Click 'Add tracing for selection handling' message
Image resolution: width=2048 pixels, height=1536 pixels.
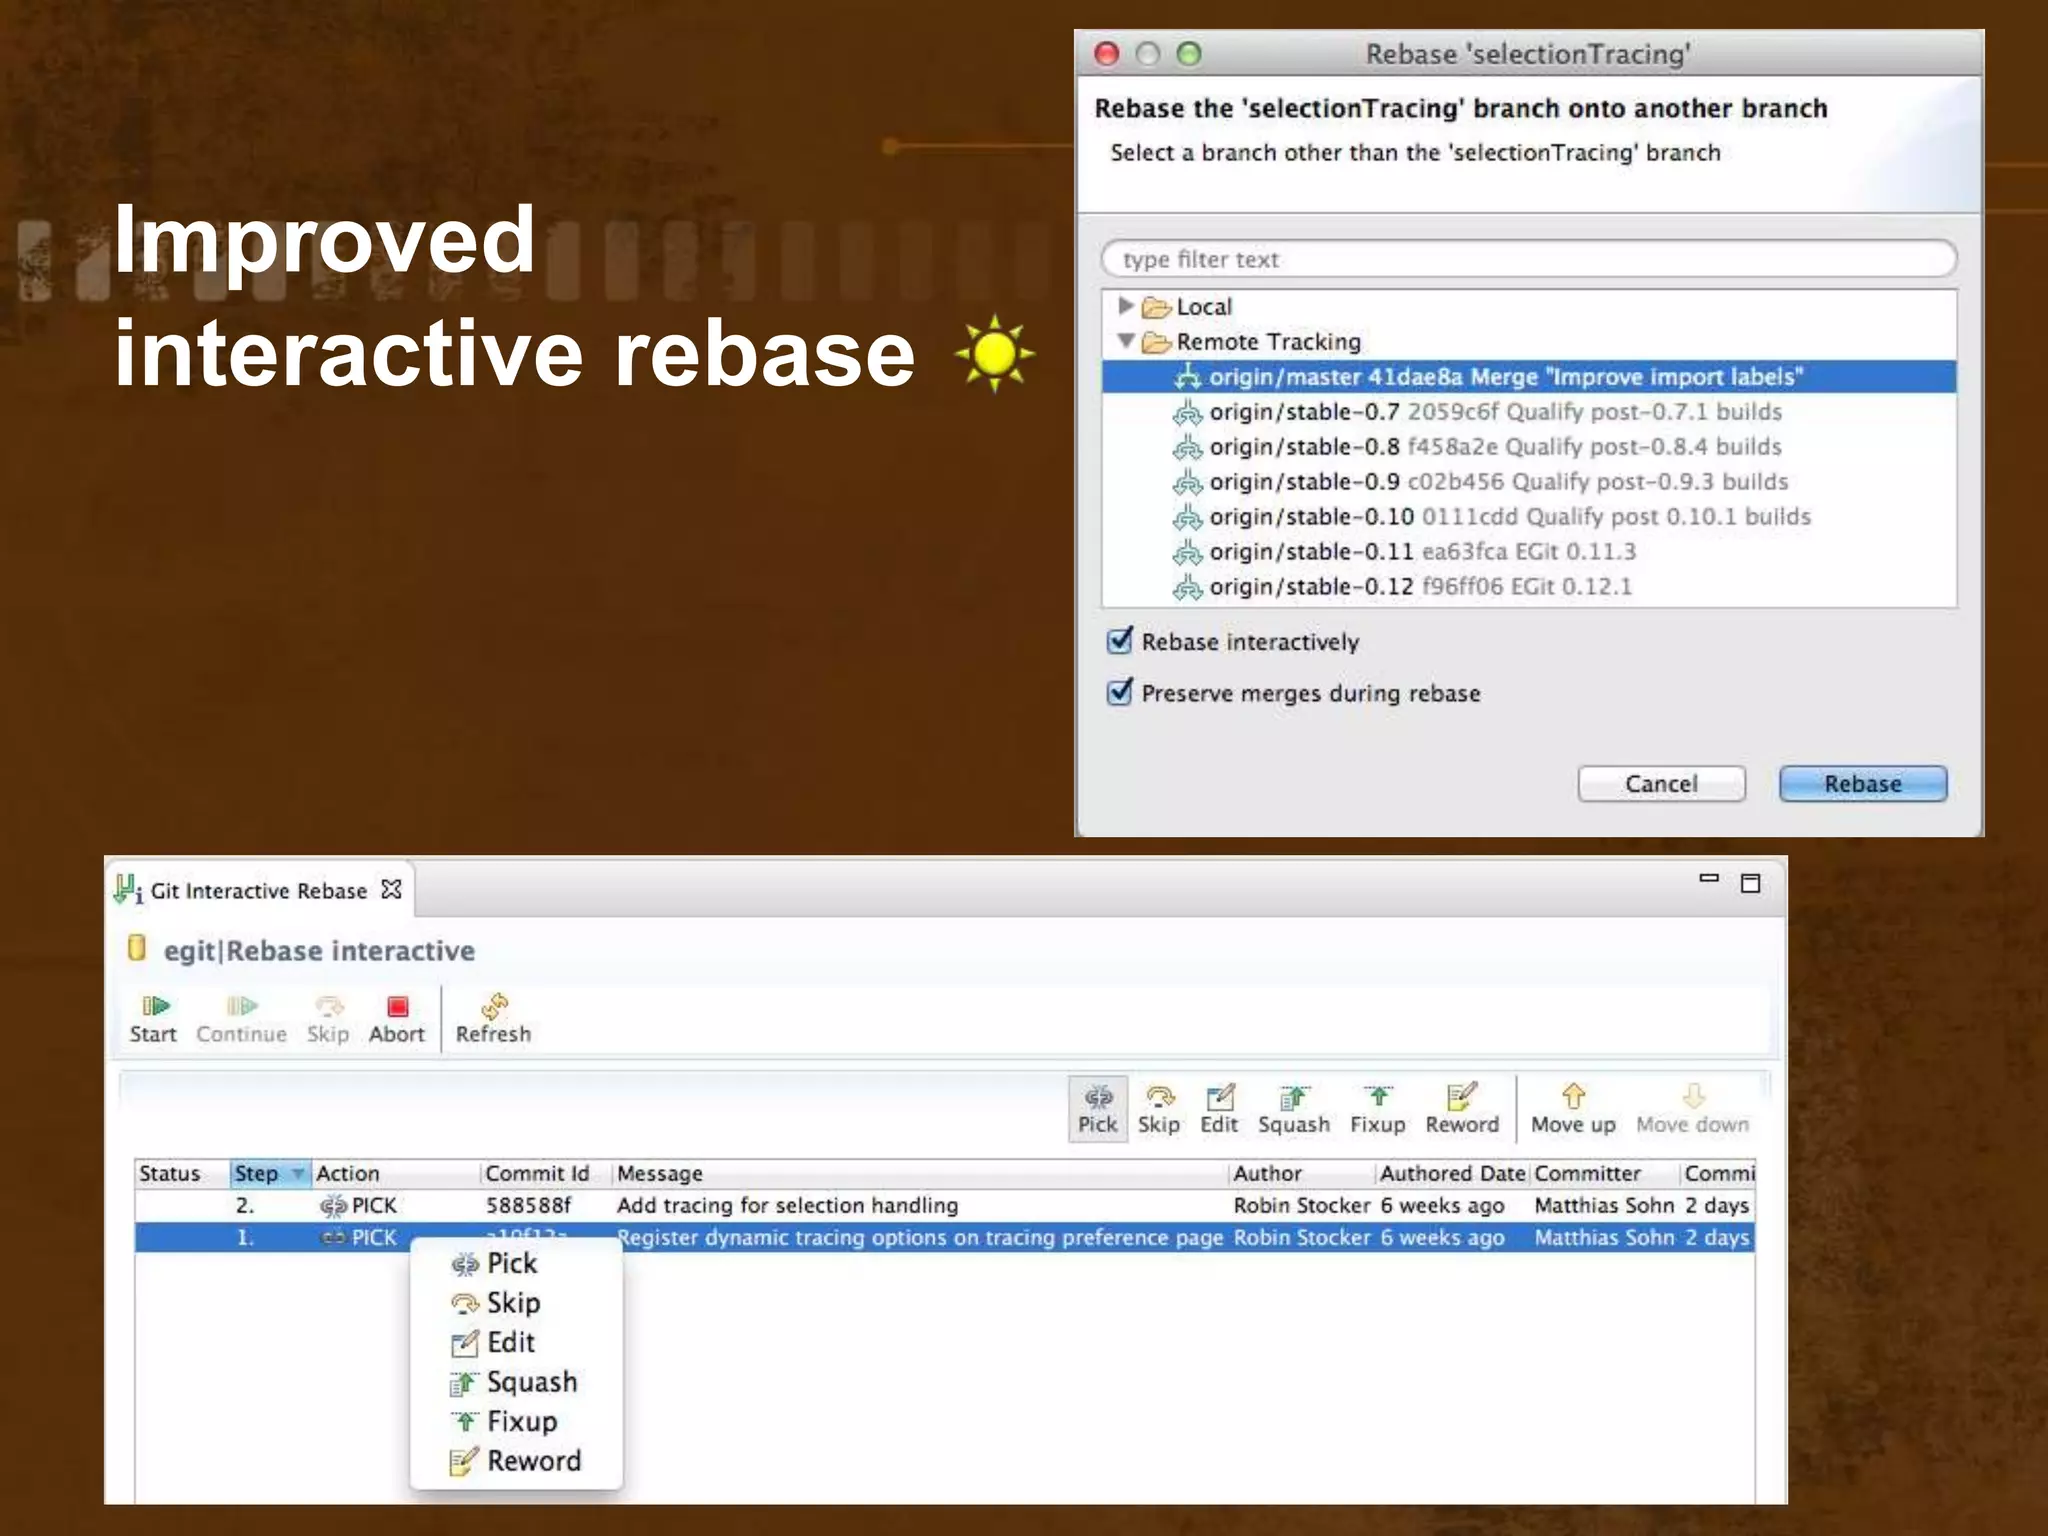point(787,1205)
